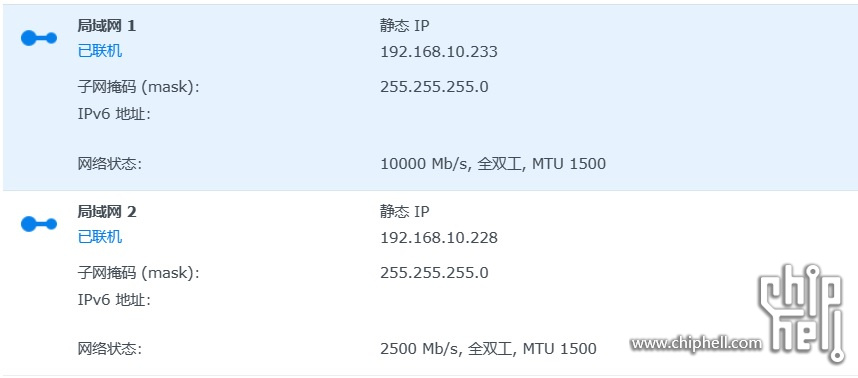Click the 网络状态 label of 局域网 1
This screenshot has height=378, width=858.
tap(109, 164)
